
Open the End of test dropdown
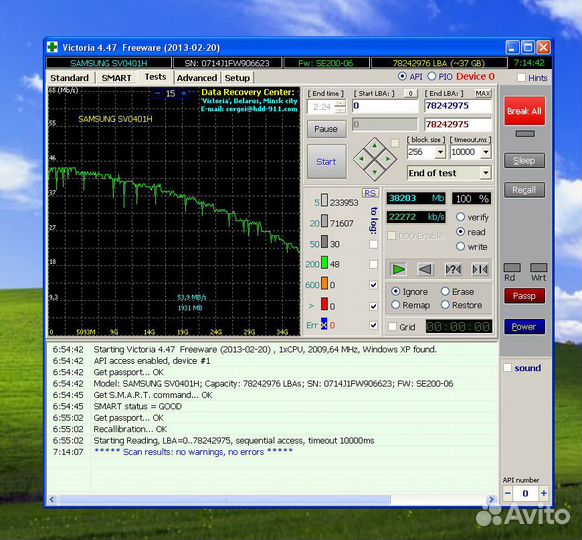click(485, 173)
